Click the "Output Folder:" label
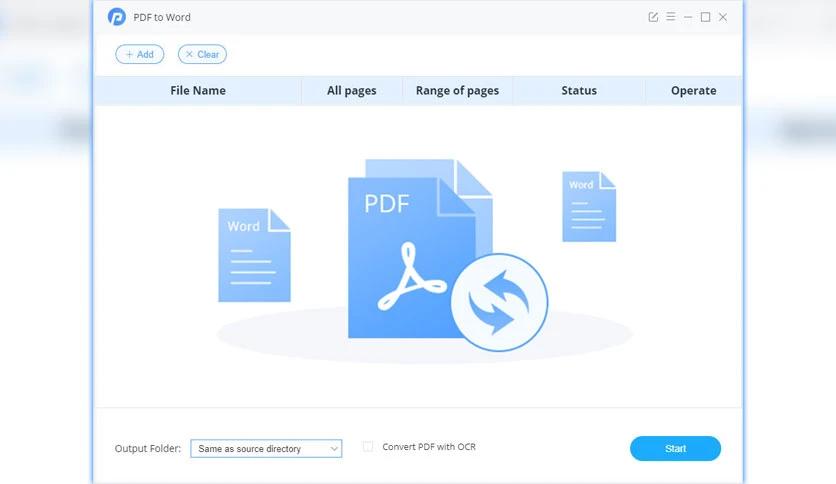836x484 pixels. [x=148, y=448]
